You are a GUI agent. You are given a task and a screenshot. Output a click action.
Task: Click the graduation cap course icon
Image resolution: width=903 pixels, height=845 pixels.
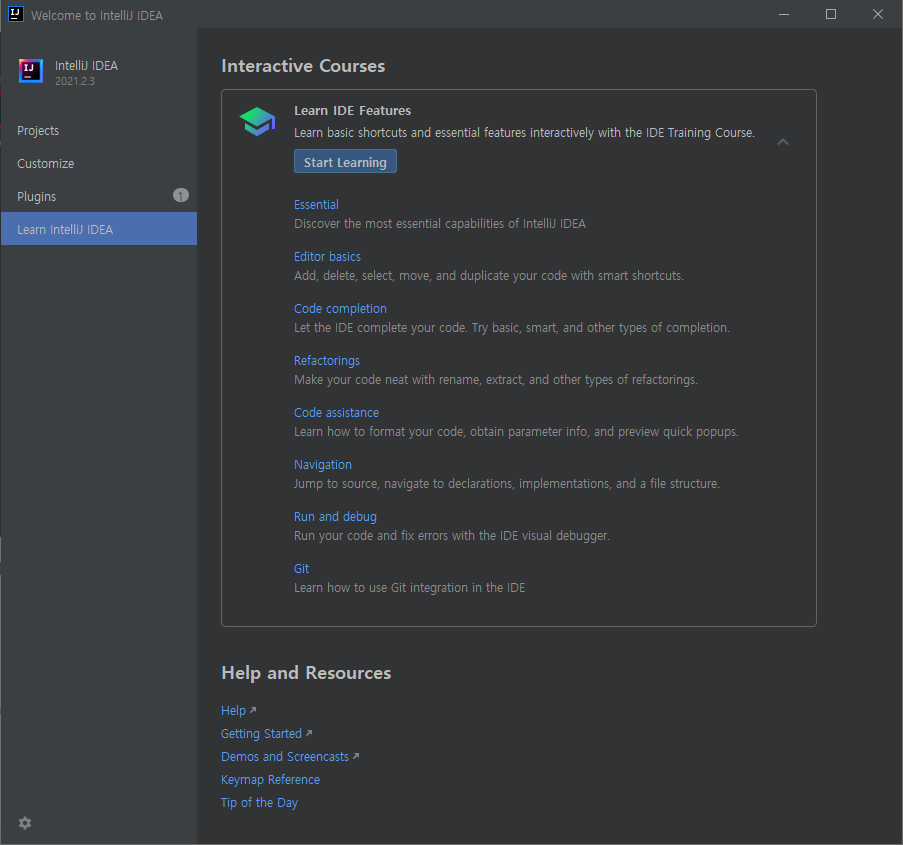pyautogui.click(x=257, y=122)
